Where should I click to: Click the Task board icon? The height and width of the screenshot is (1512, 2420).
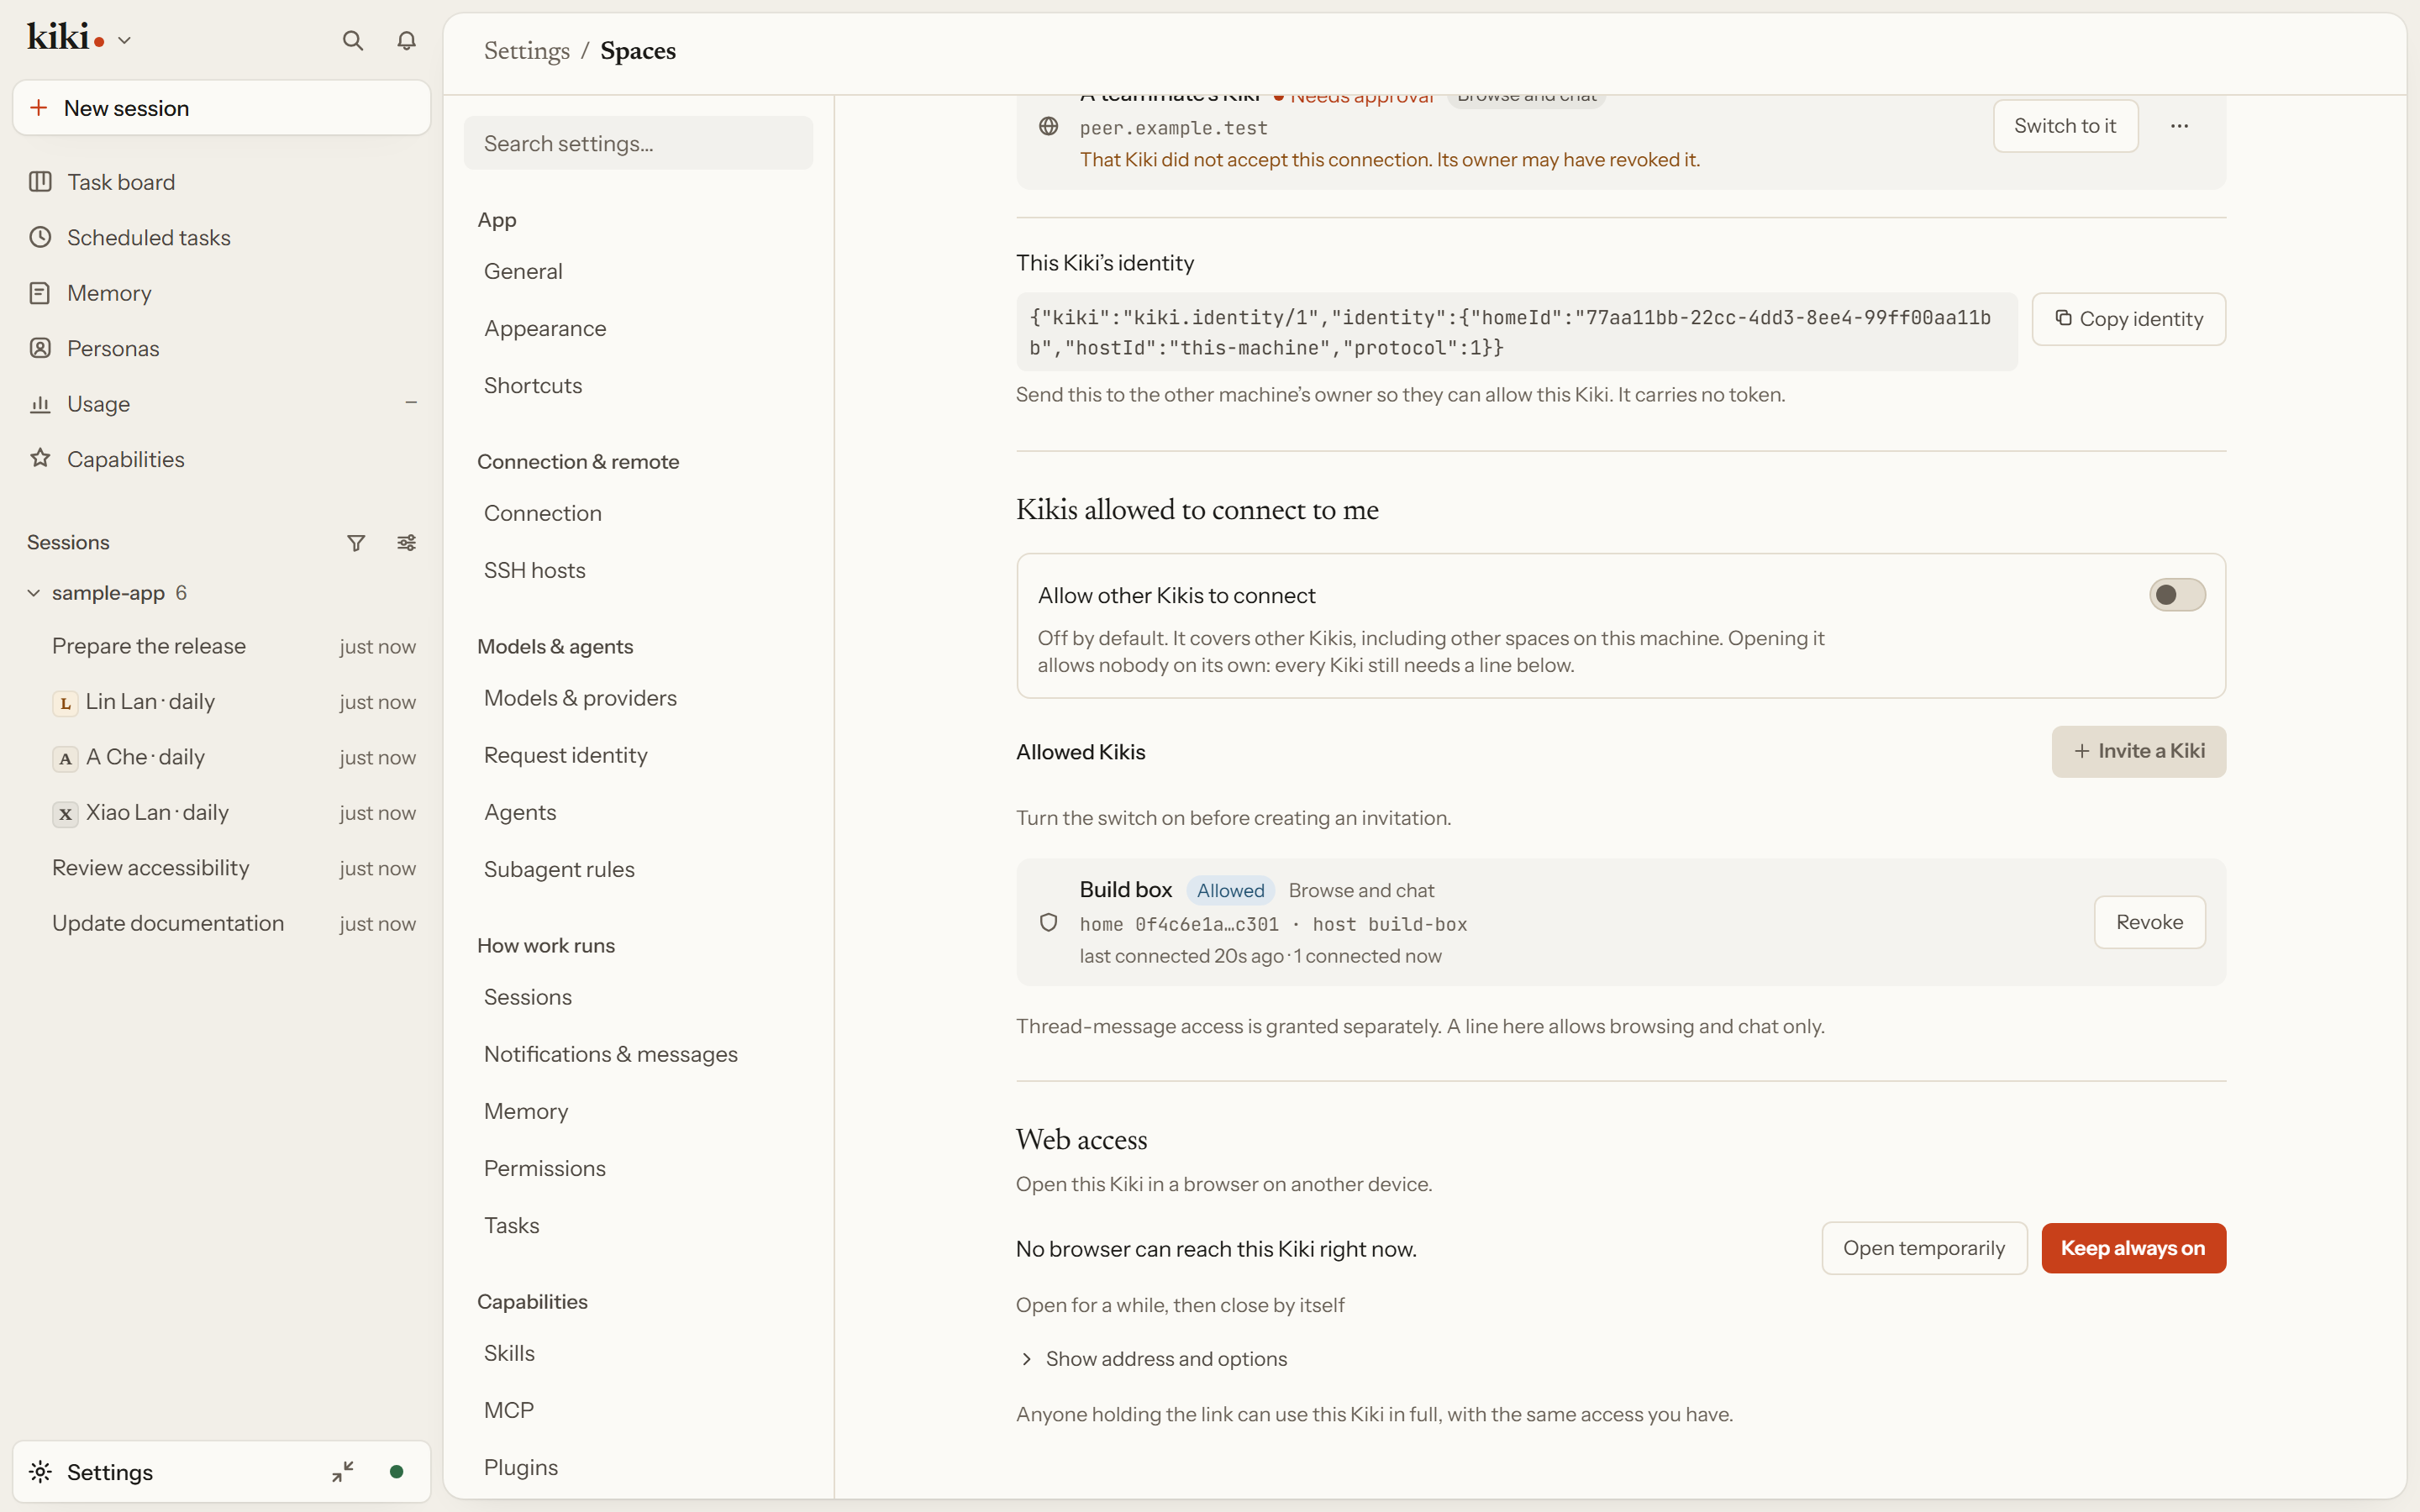click(40, 182)
